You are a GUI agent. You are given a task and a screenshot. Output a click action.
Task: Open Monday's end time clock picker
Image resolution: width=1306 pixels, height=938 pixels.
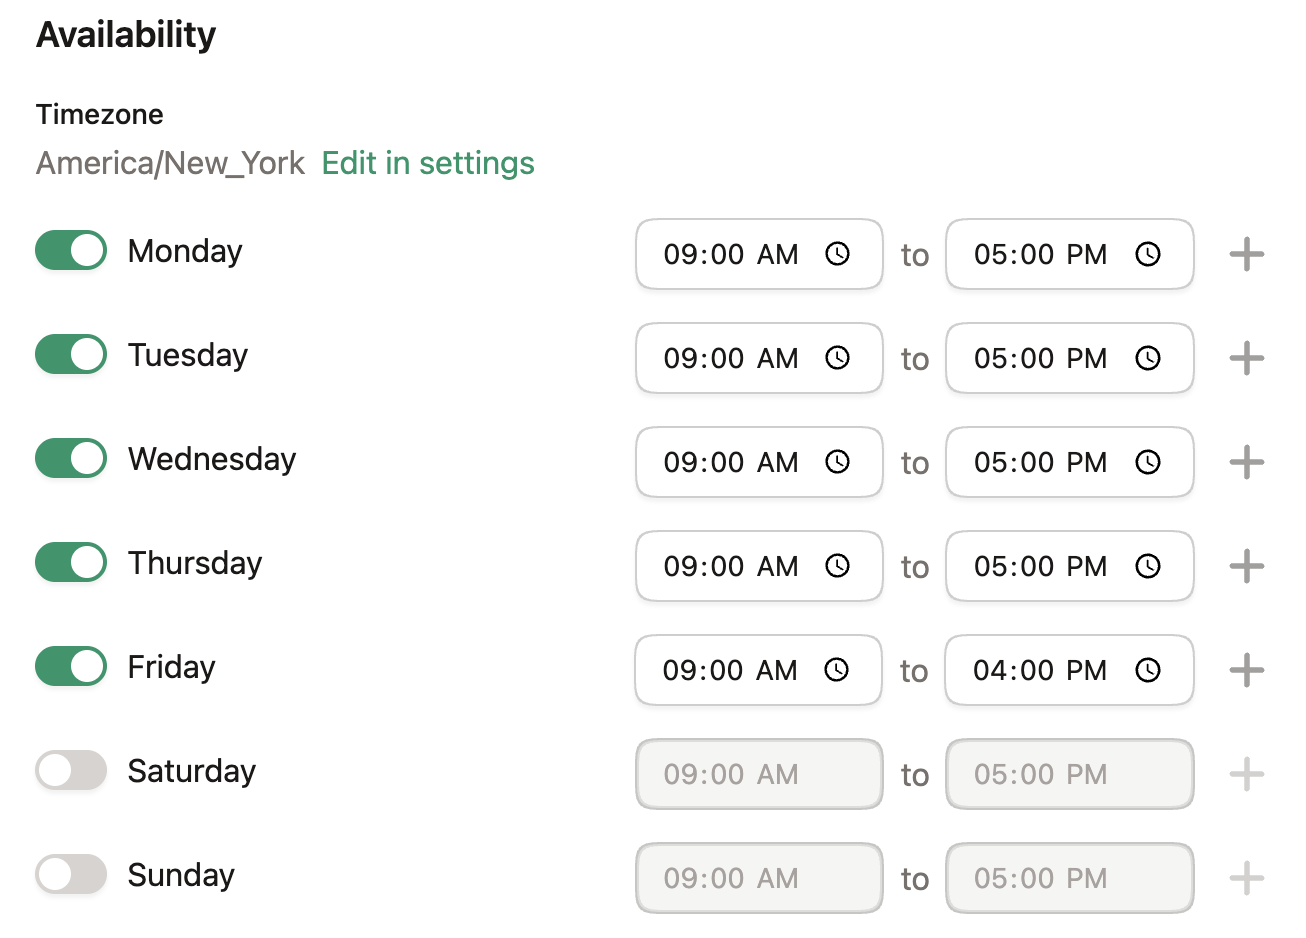[x=1149, y=254]
